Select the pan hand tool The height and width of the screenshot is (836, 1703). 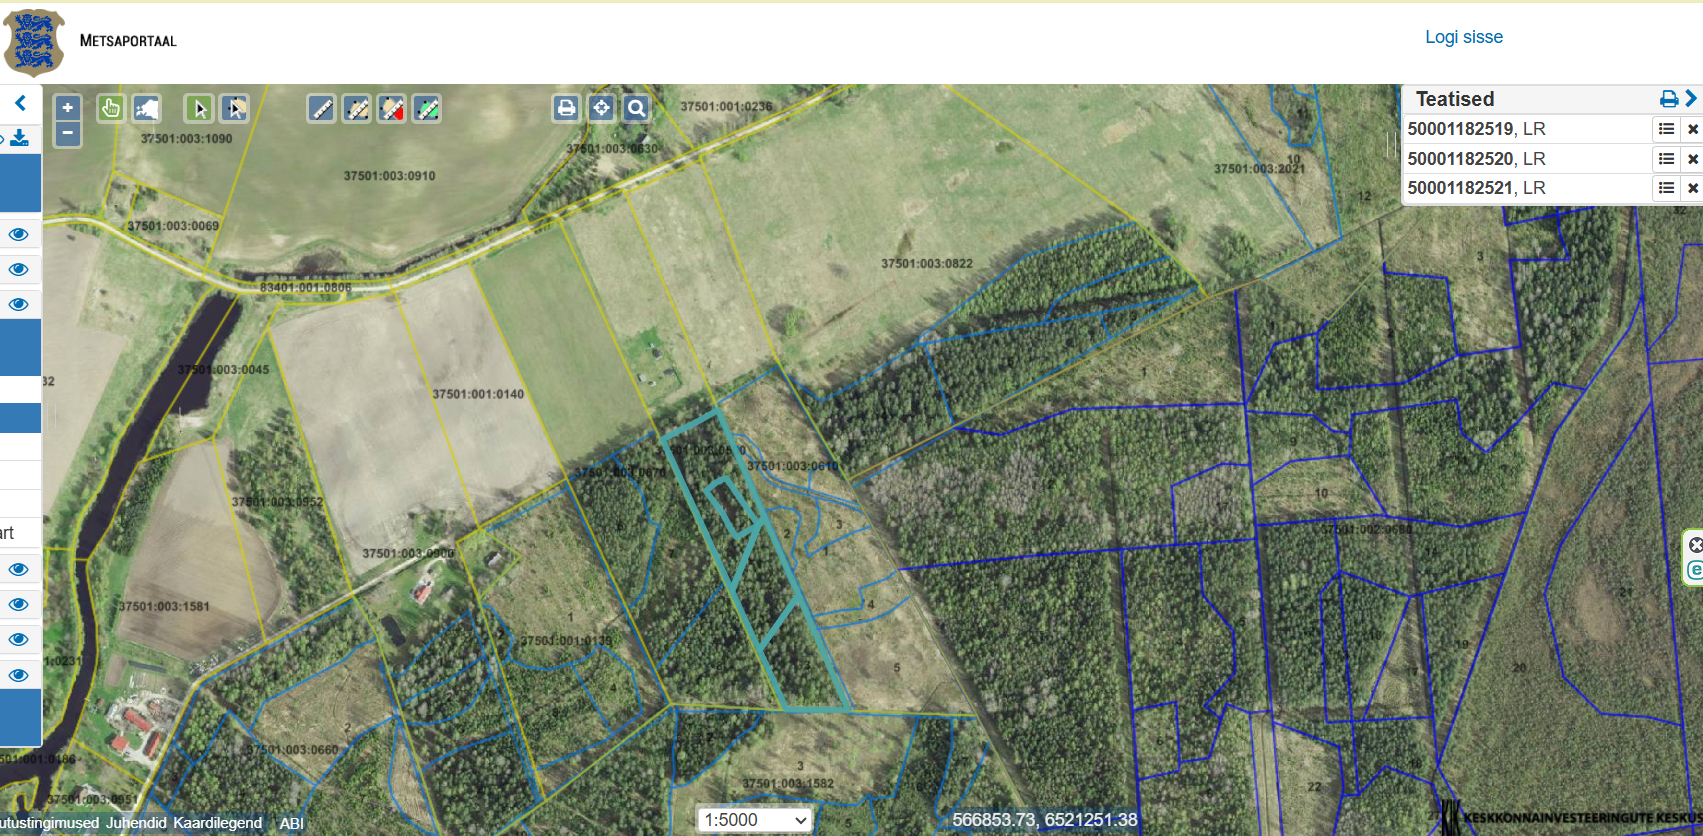[x=111, y=108]
